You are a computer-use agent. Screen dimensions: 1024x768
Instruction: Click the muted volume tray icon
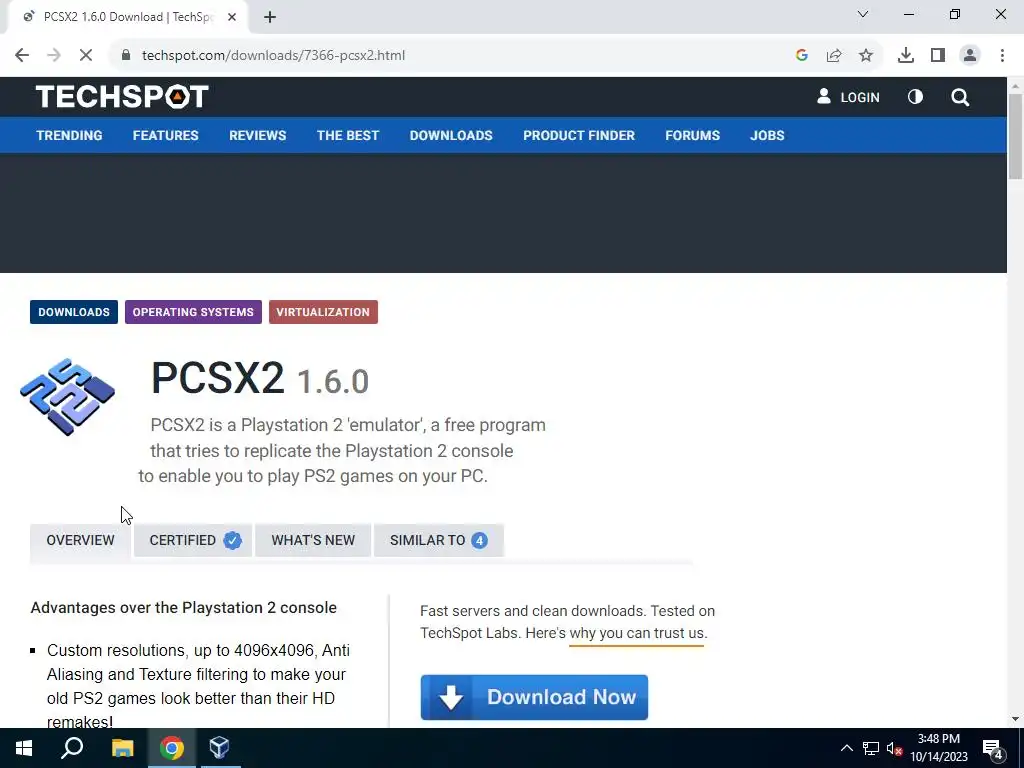click(x=894, y=748)
